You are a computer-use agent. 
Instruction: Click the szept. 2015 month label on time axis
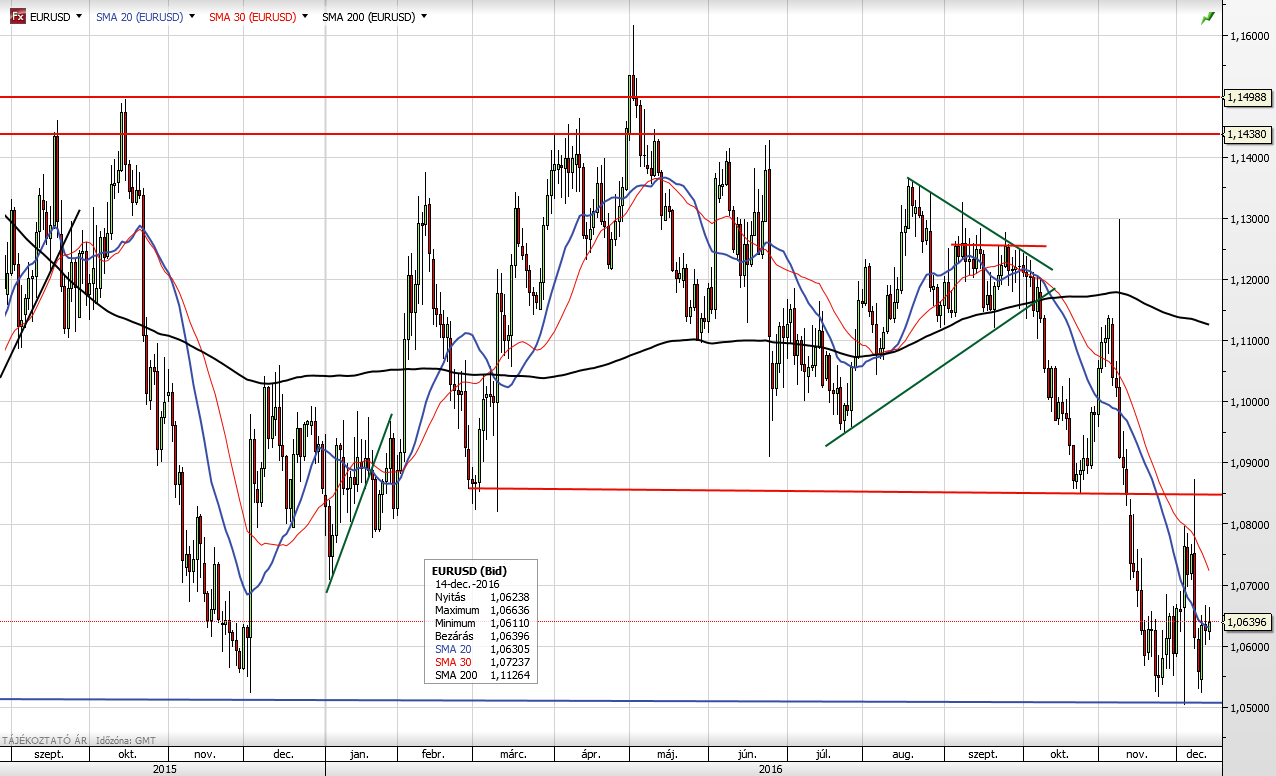pos(49,755)
